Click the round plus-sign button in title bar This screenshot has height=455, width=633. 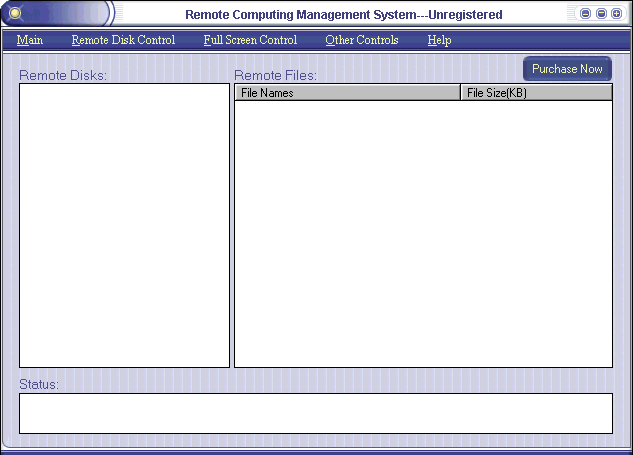[x=616, y=14]
